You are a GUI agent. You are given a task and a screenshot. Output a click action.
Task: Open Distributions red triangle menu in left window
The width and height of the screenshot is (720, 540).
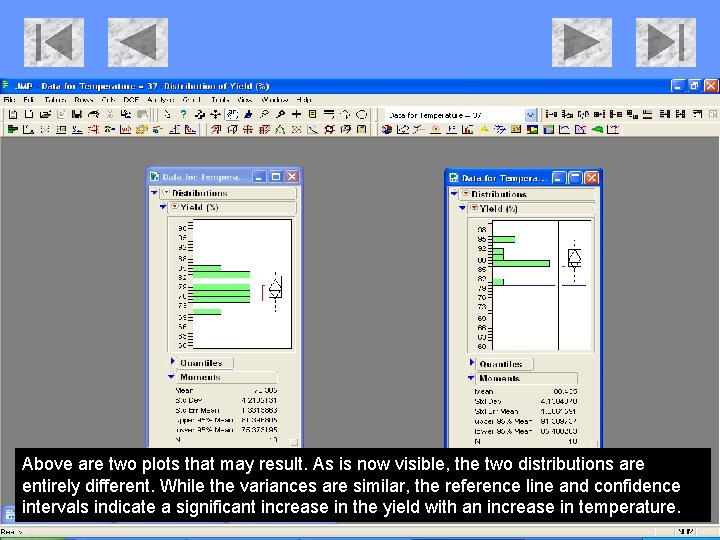point(166,193)
